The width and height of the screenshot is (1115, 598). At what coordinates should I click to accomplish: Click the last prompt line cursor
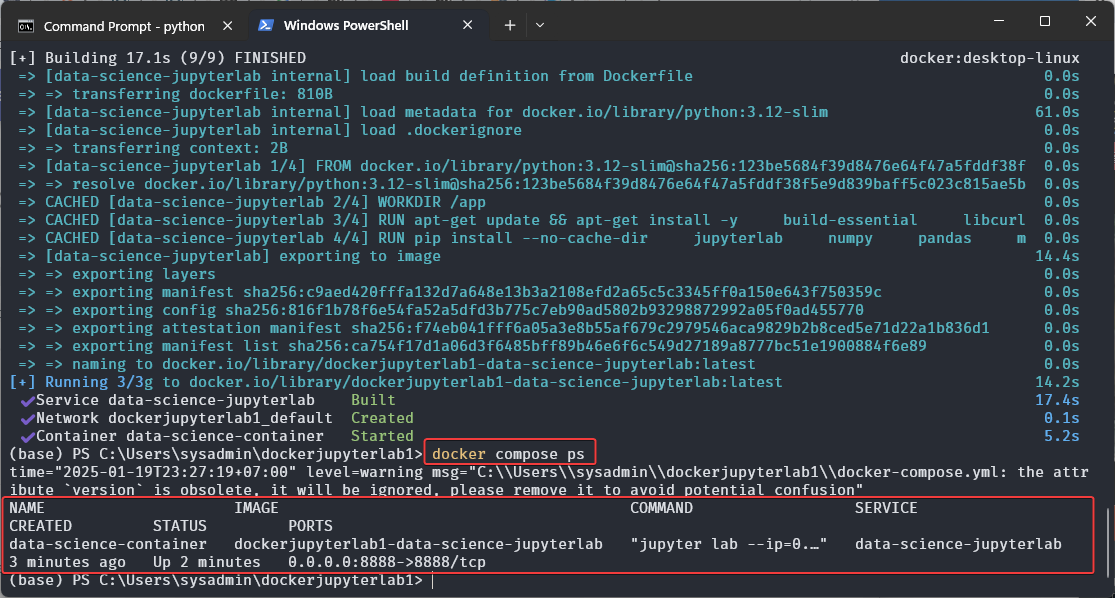tap(433, 580)
